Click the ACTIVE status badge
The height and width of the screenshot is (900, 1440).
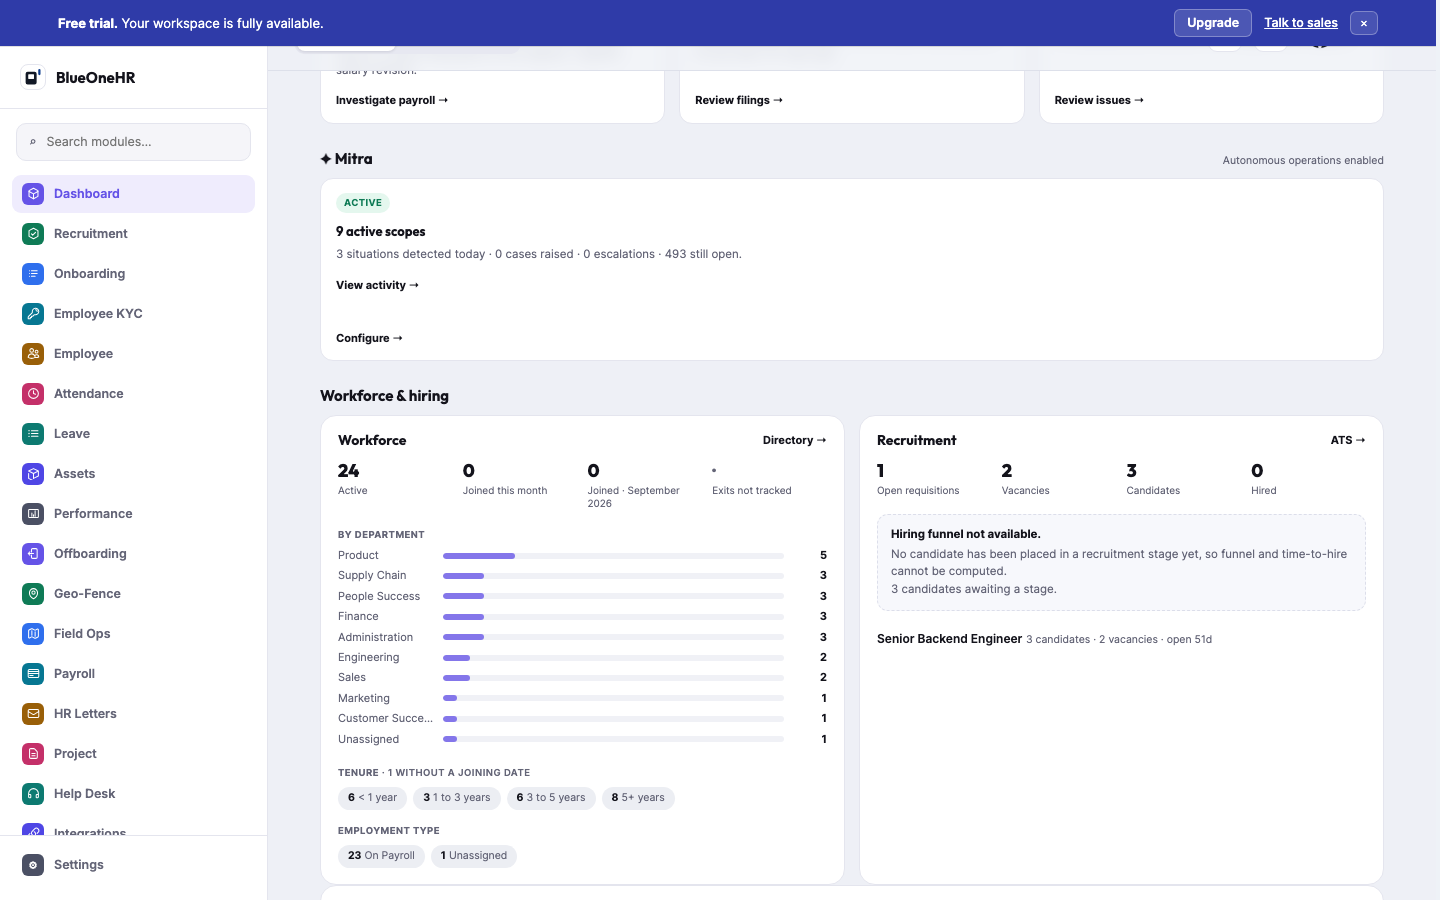coord(363,203)
